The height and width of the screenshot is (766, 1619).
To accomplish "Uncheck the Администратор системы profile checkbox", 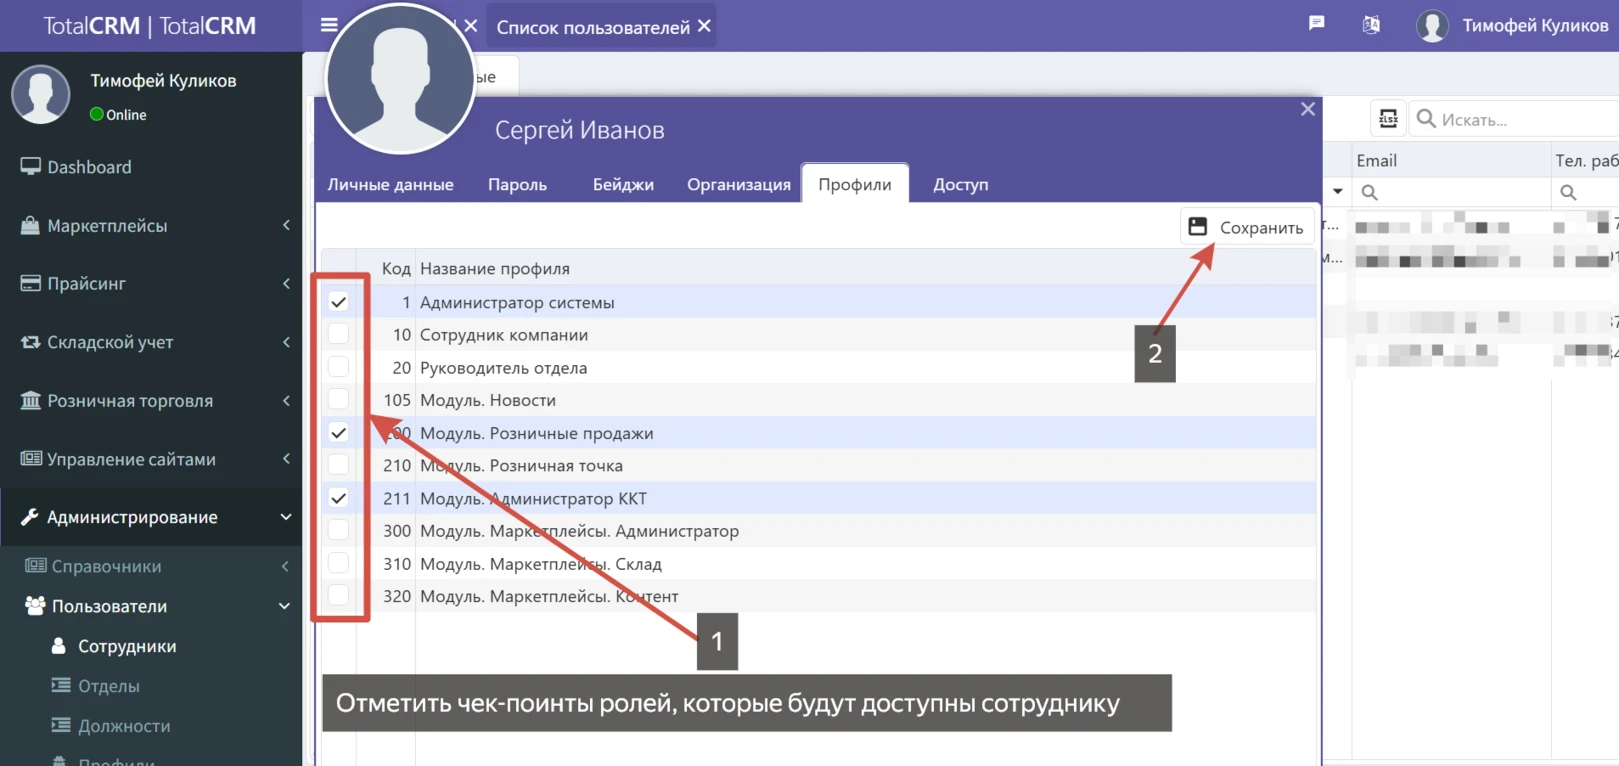I will 339,302.
